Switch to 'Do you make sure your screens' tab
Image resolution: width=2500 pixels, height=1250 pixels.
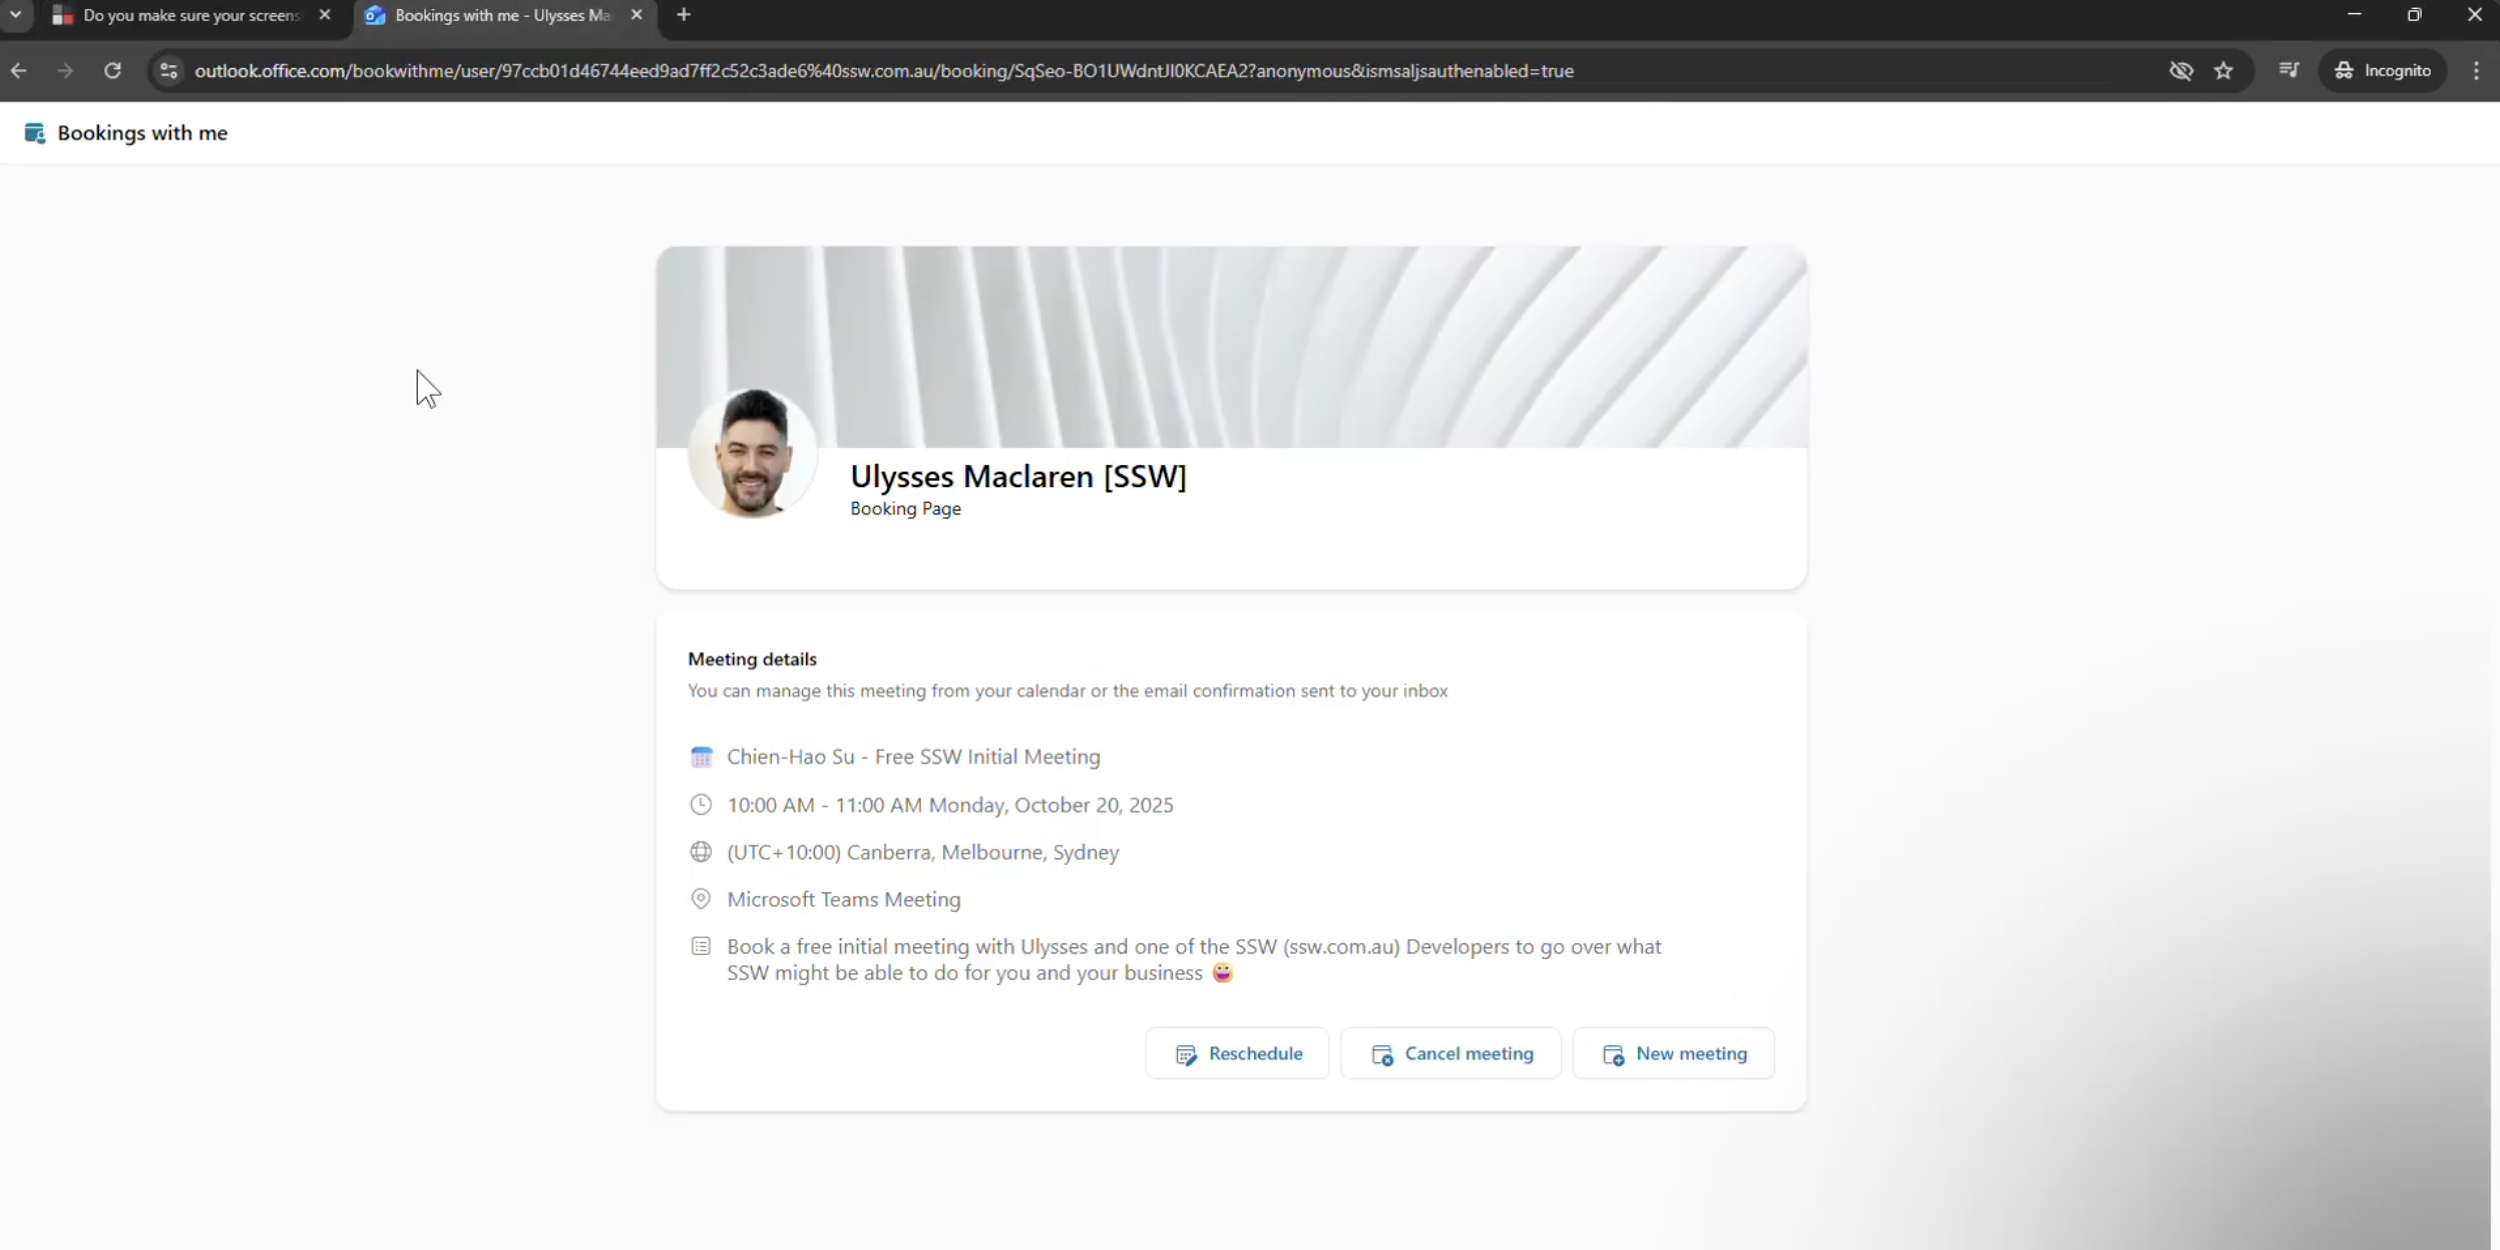click(190, 16)
